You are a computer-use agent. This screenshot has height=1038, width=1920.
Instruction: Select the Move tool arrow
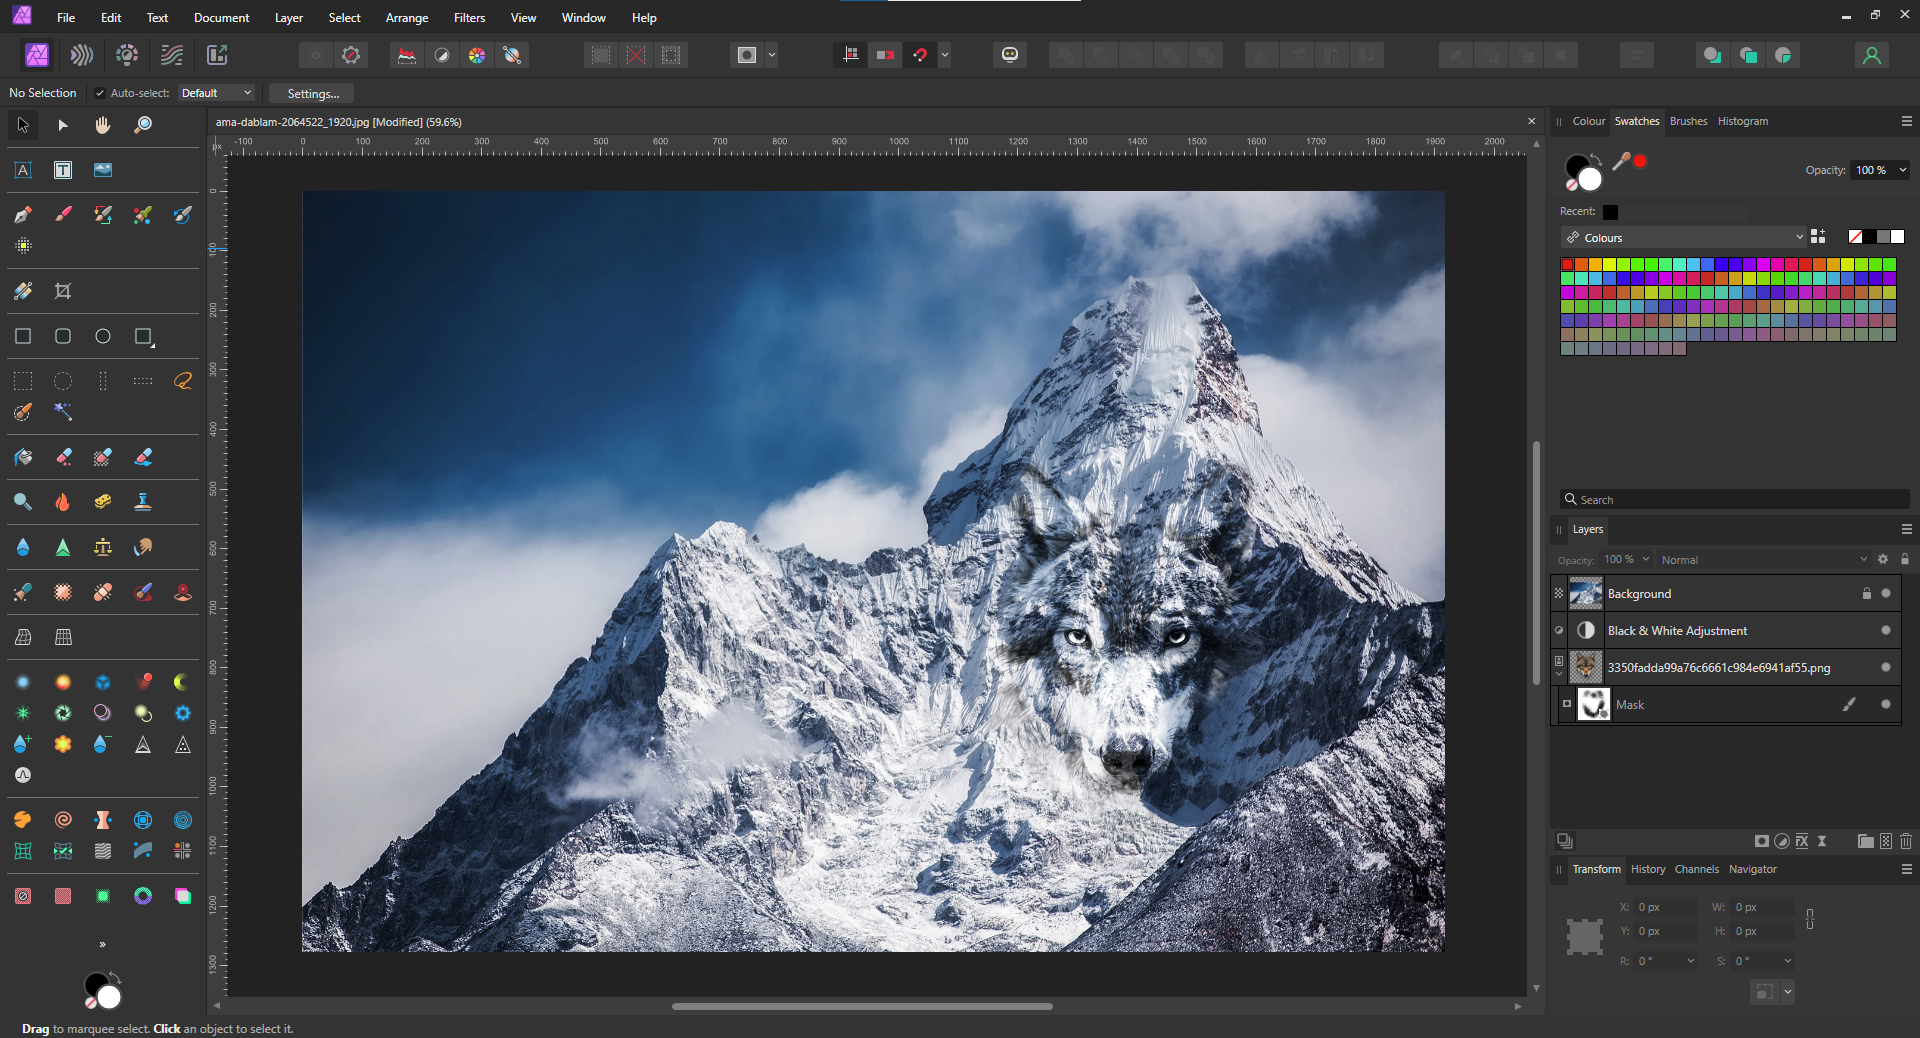point(23,125)
